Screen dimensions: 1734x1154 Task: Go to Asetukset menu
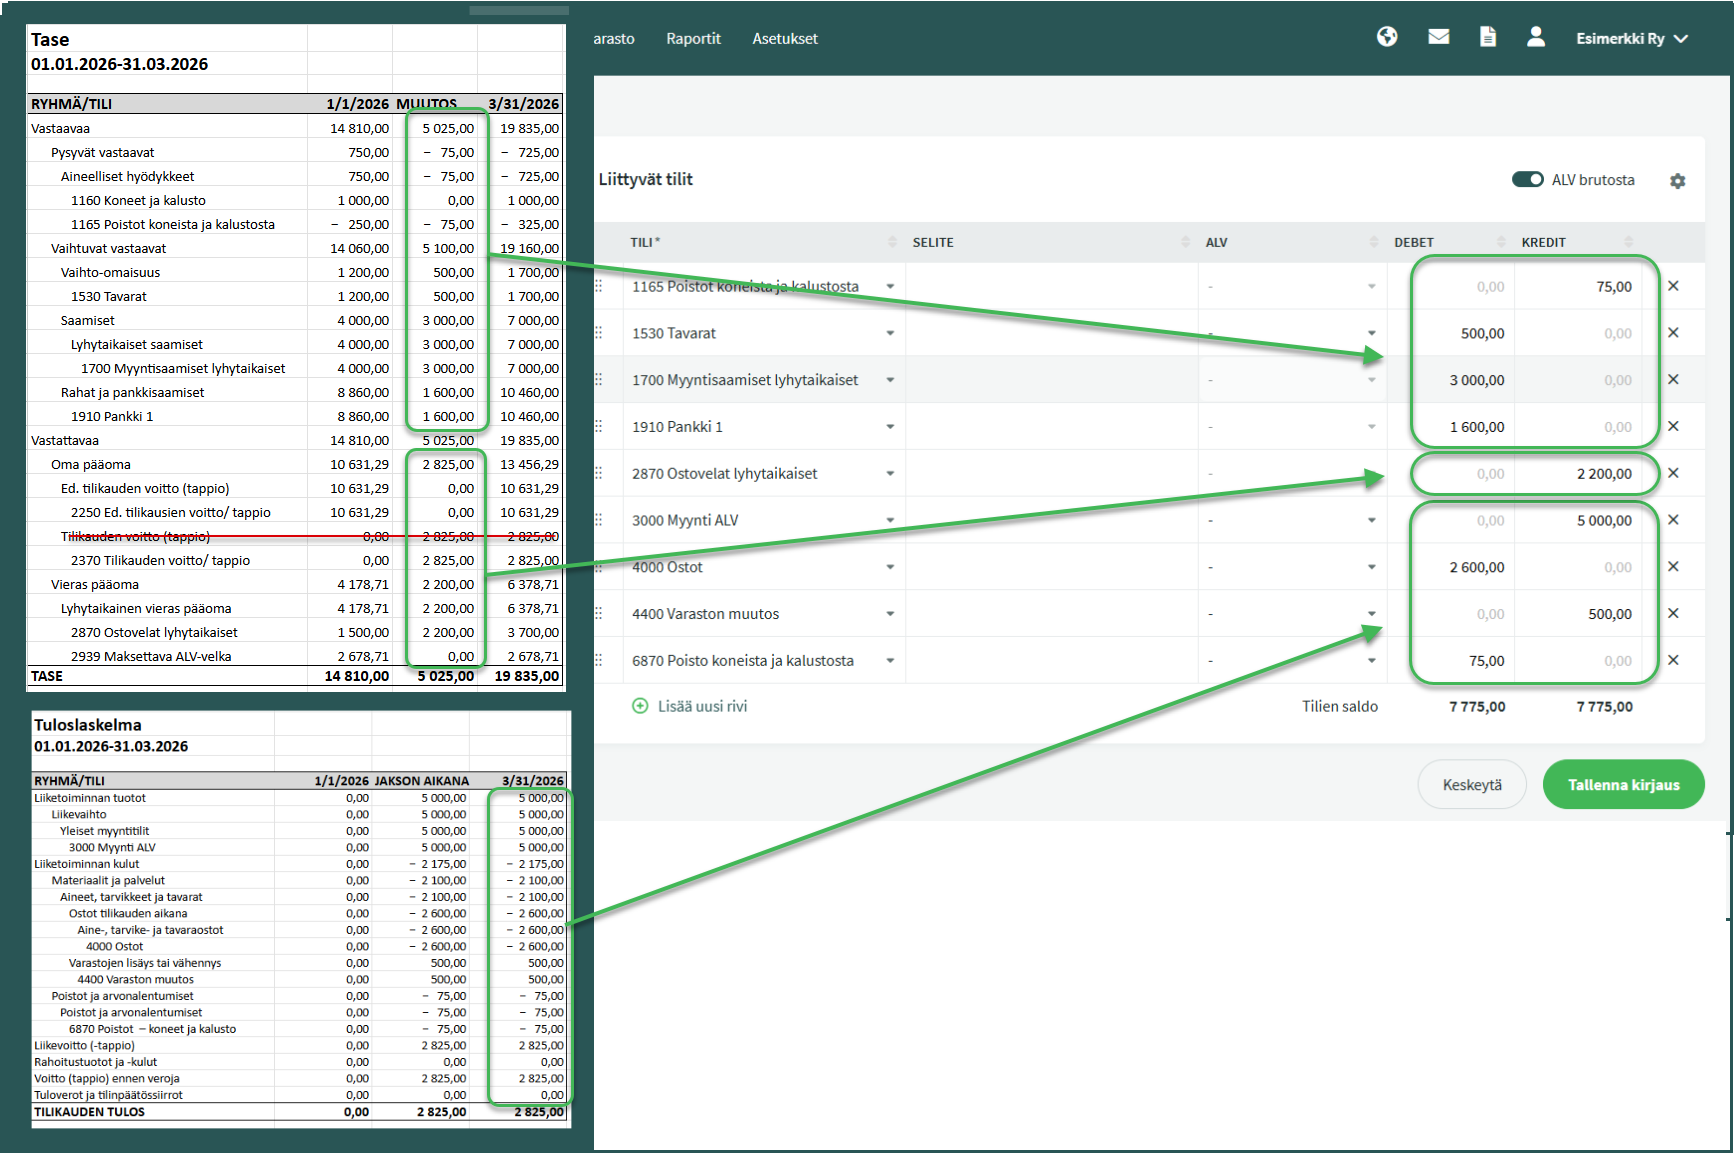click(x=784, y=39)
